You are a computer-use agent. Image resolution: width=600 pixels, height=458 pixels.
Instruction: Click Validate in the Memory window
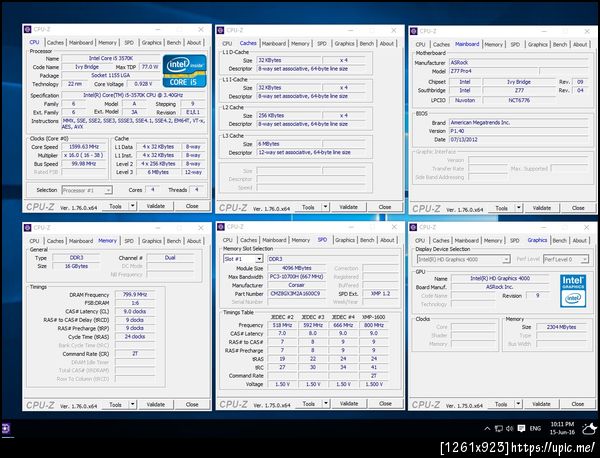pyautogui.click(x=156, y=404)
